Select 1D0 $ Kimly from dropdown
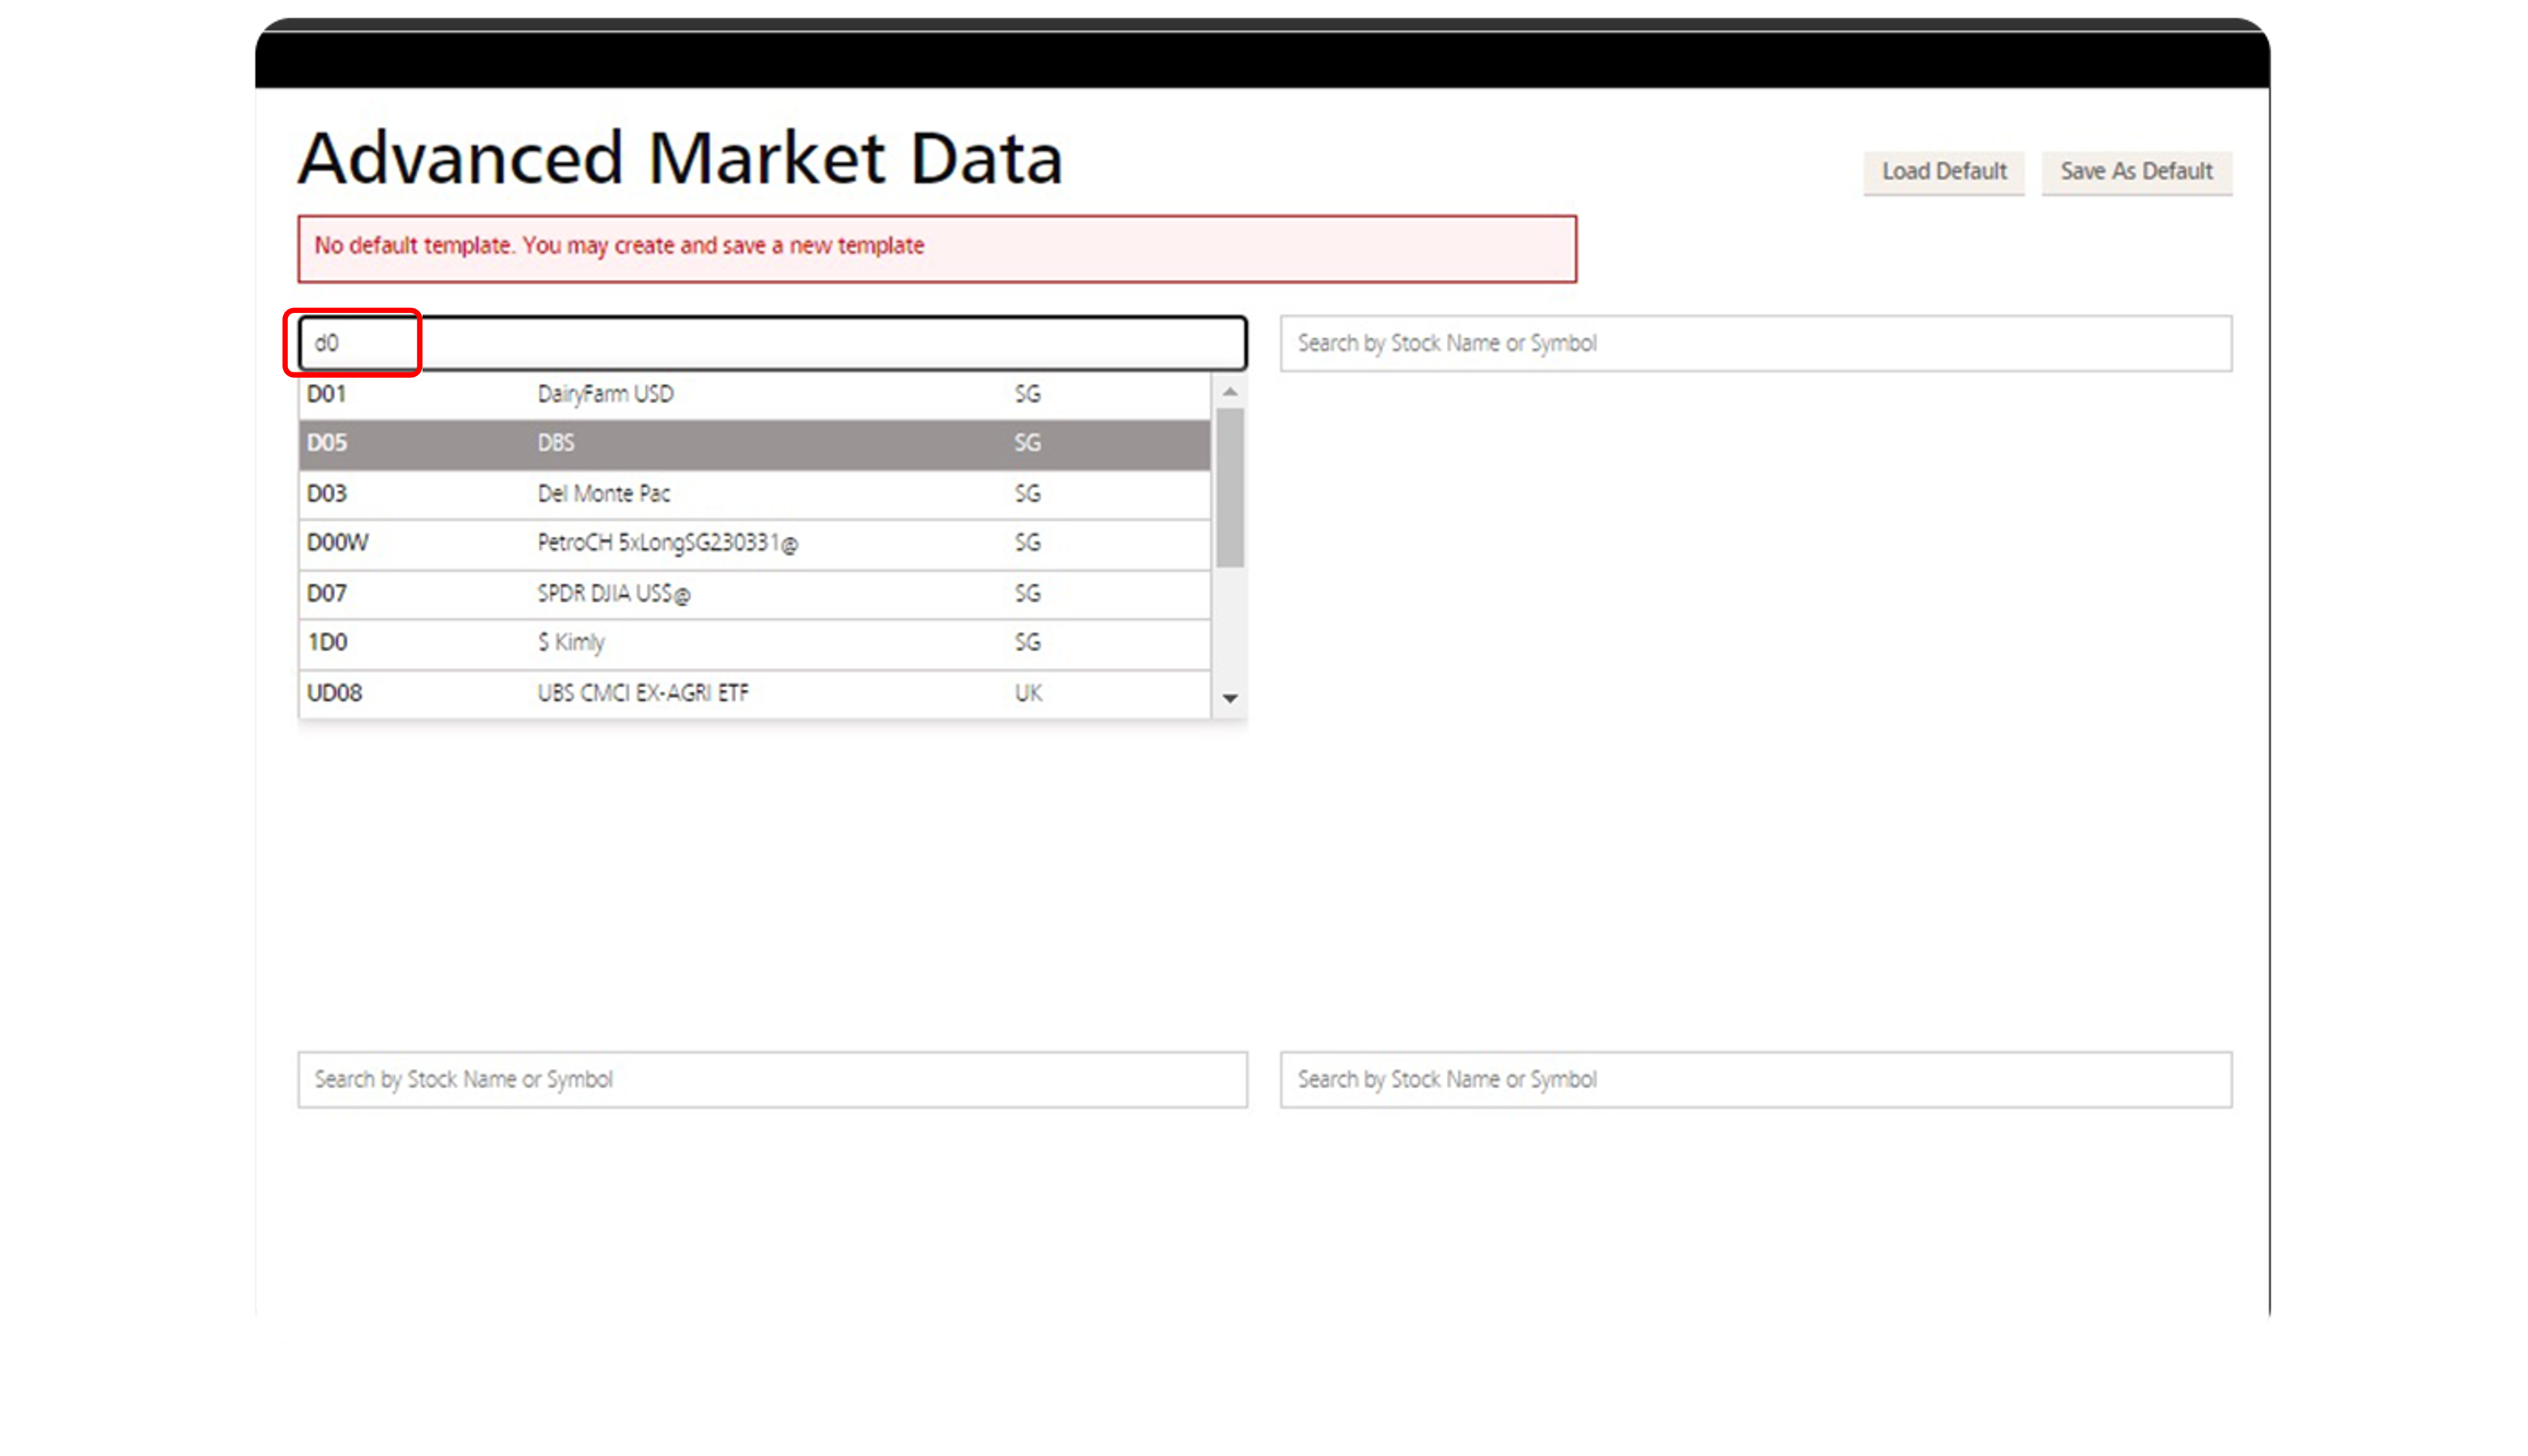 coord(754,643)
